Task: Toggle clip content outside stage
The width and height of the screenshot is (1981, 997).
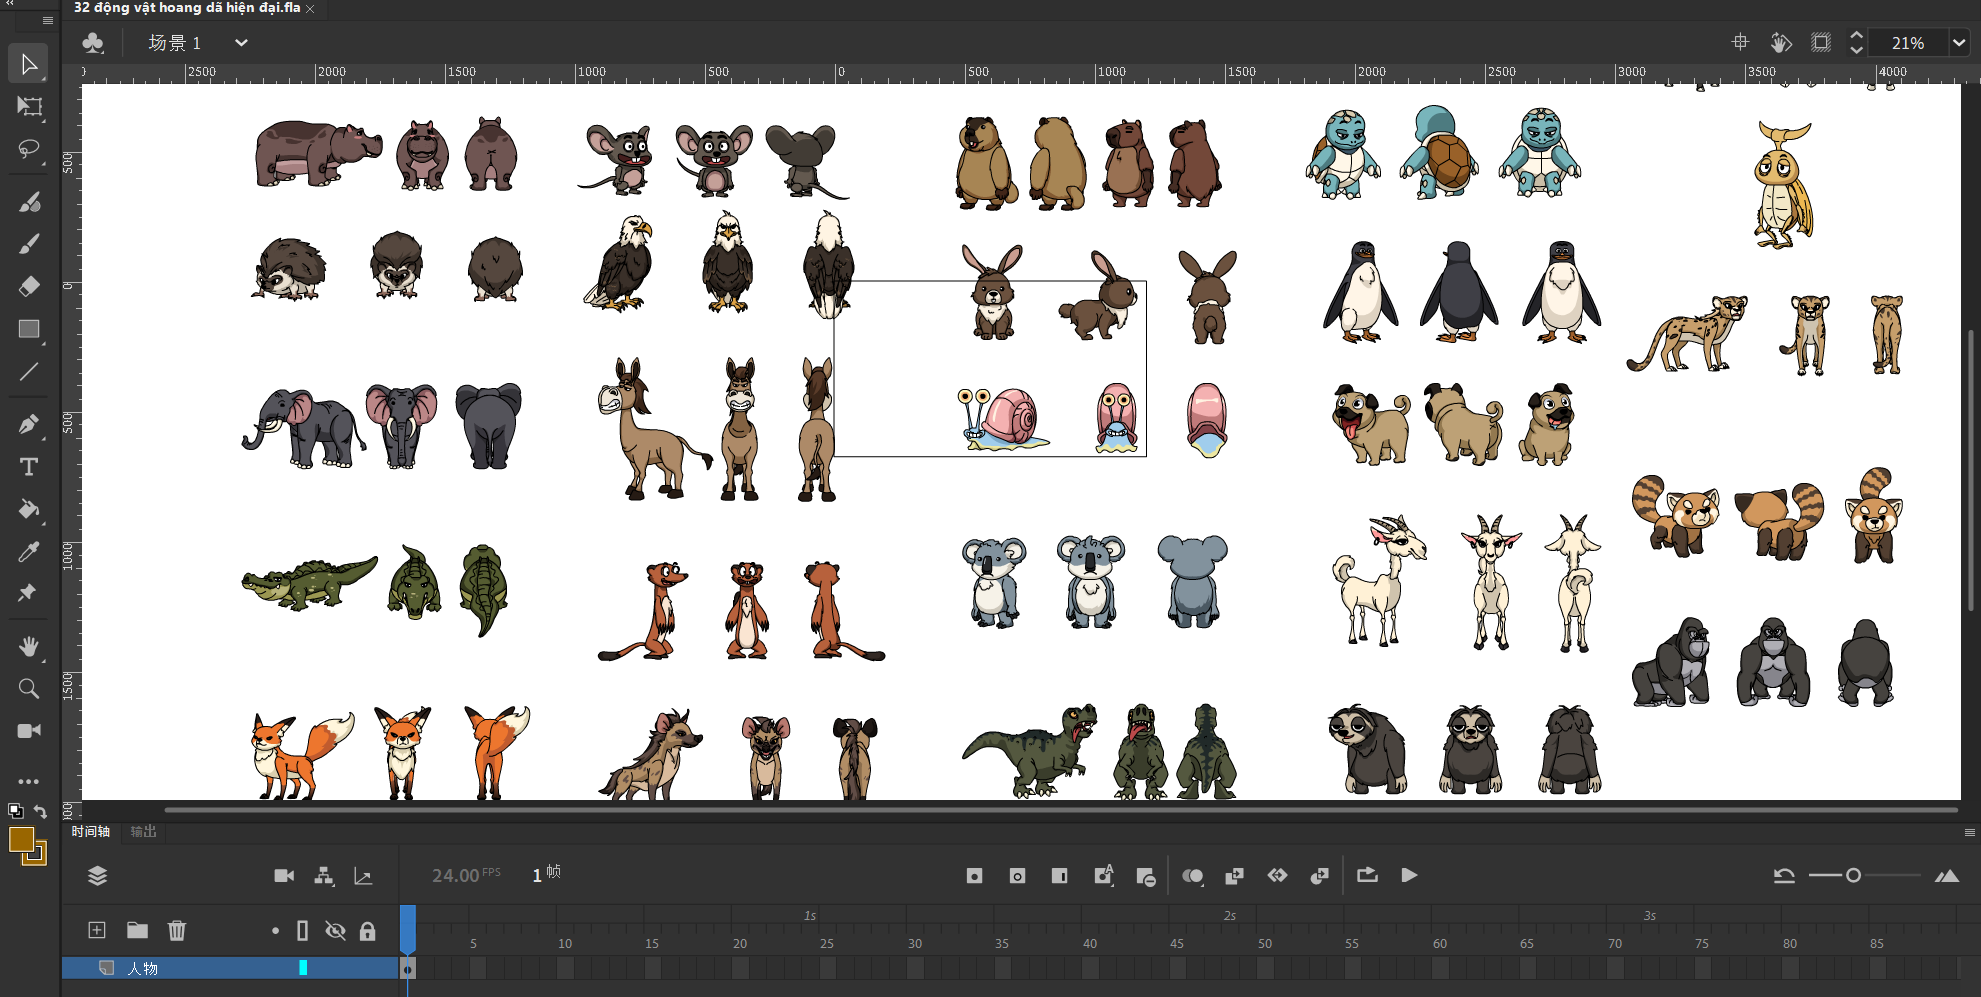Action: (x=1821, y=42)
